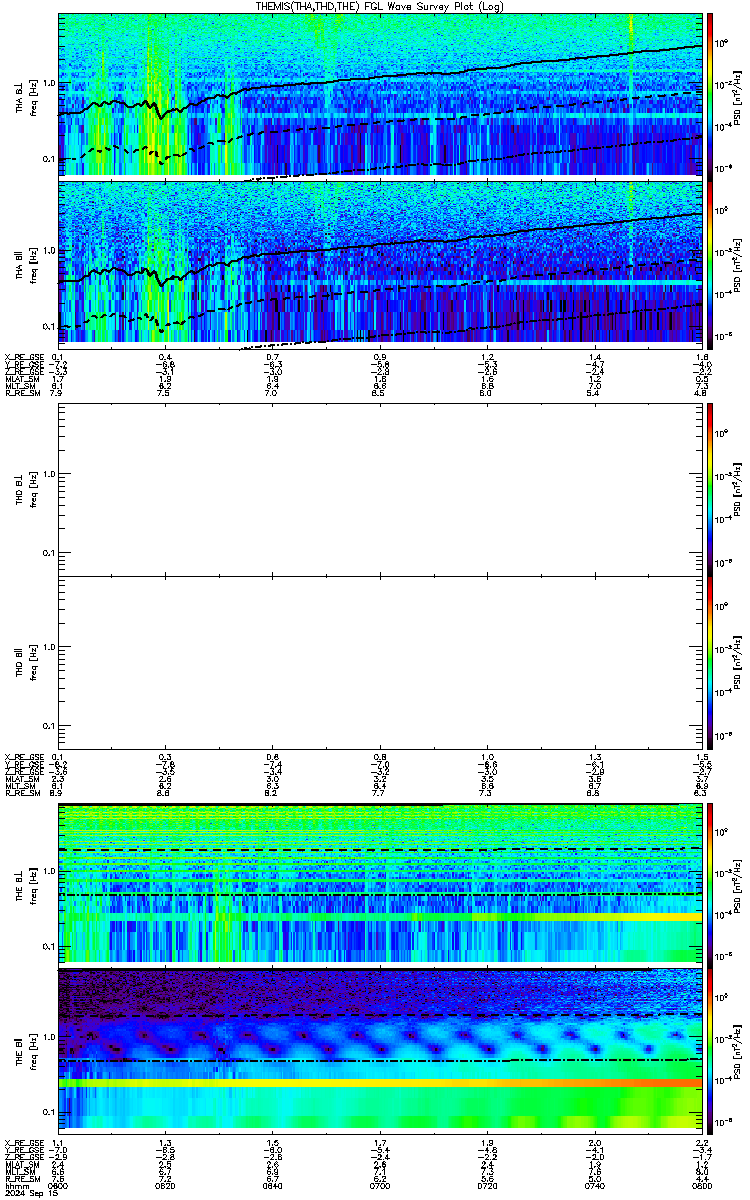Select the empty THD B-parallel panel
Image resolution: width=750 pixels, height=1200 pixels.
click(379, 664)
